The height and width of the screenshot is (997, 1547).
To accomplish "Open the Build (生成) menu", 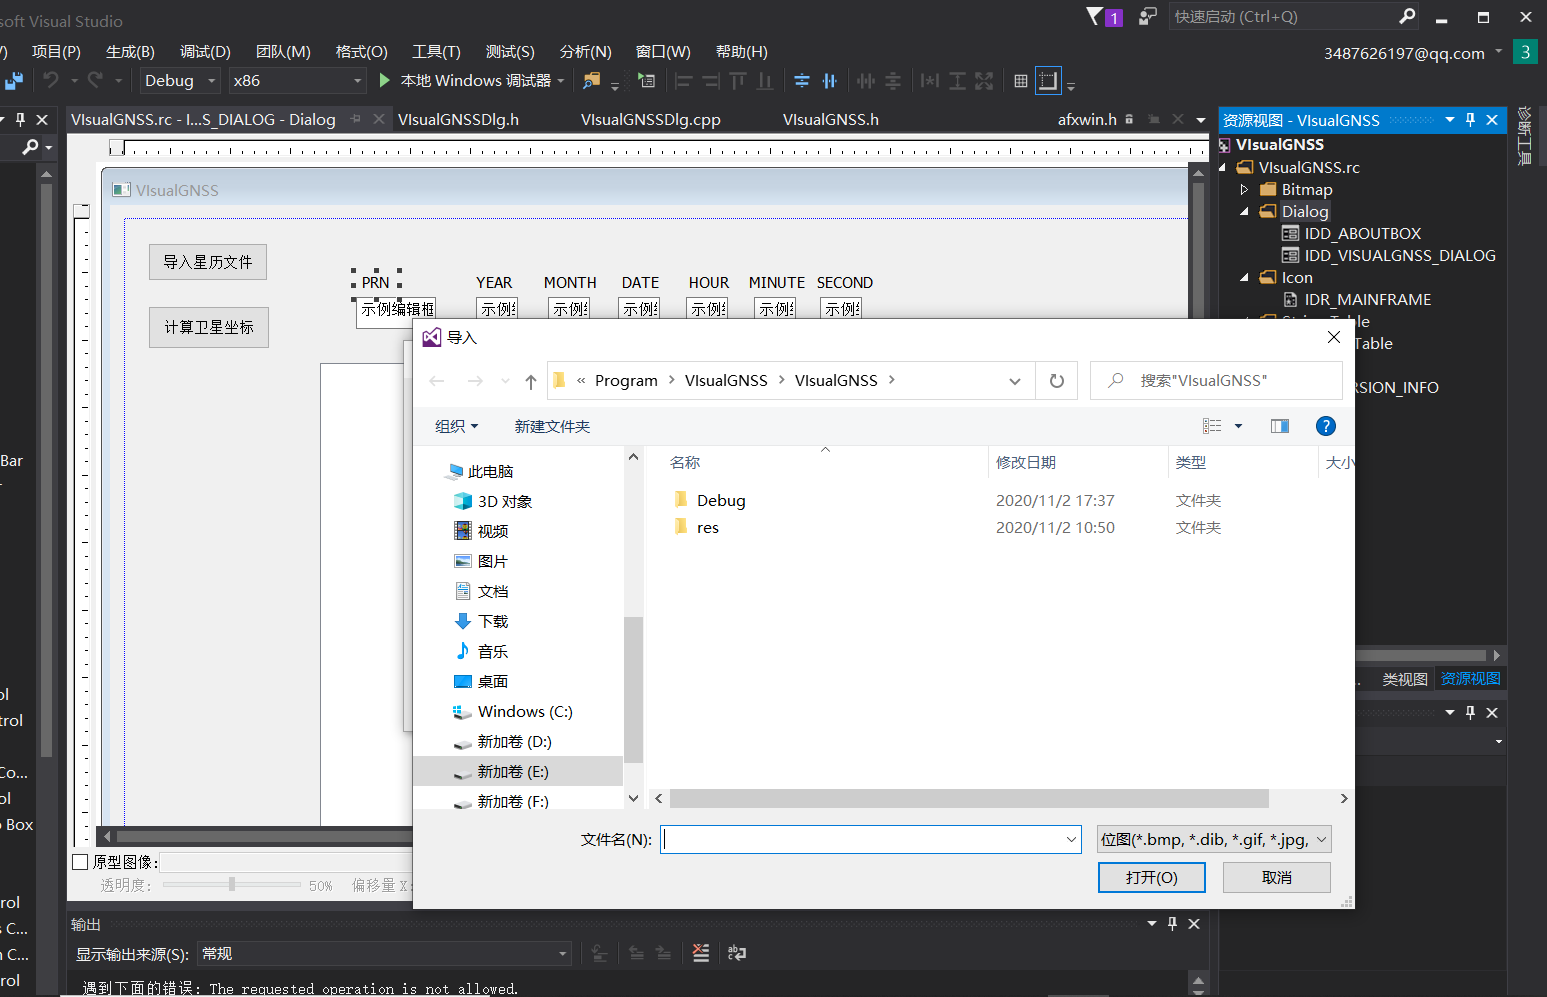I will pos(130,52).
